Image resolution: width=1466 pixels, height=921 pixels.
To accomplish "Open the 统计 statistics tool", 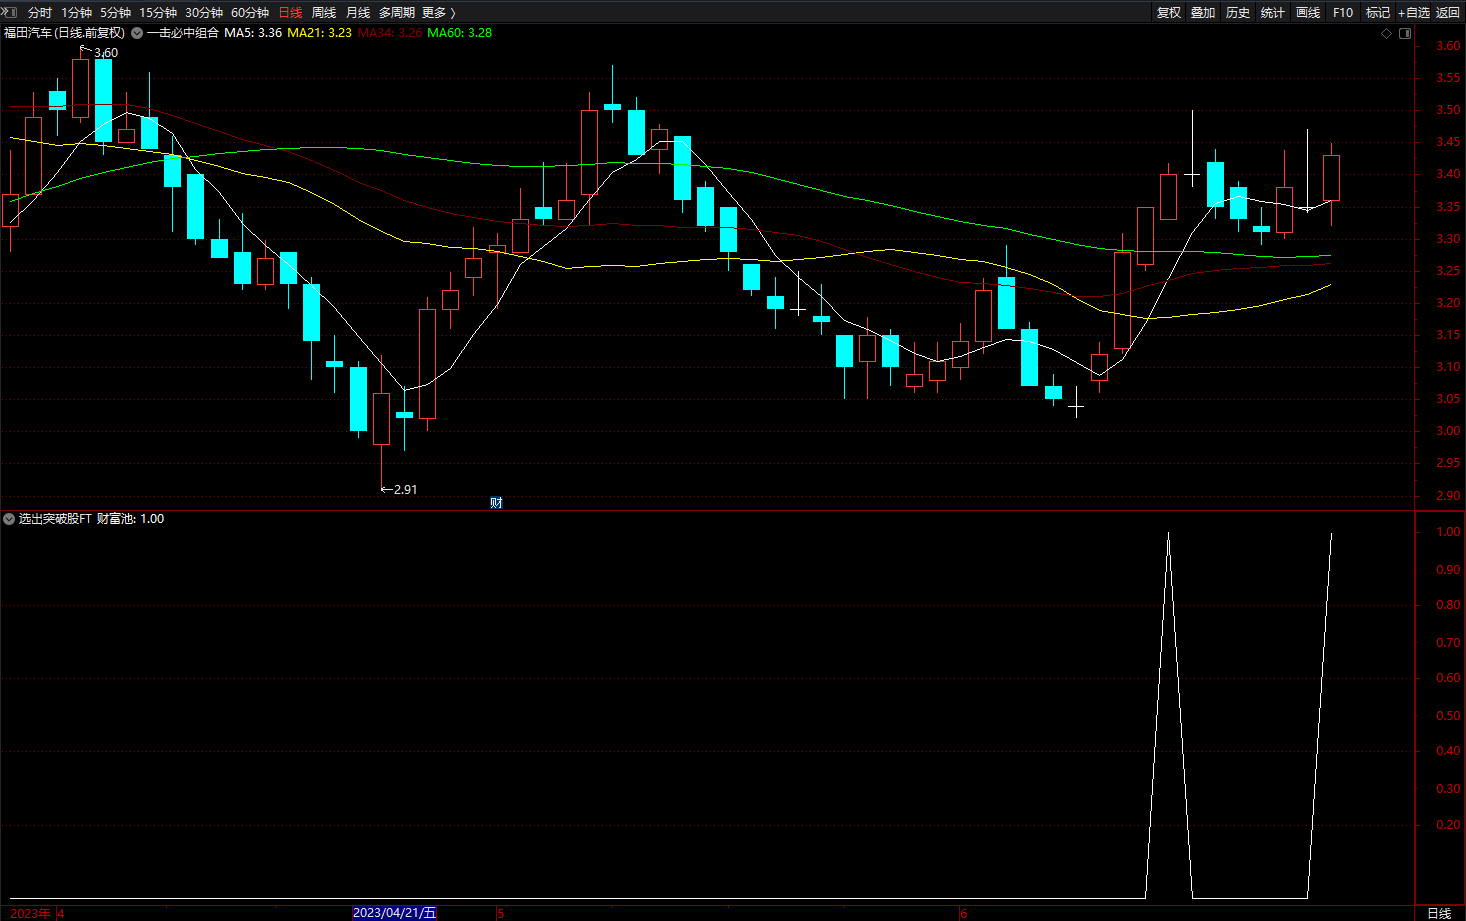I will [x=1273, y=13].
